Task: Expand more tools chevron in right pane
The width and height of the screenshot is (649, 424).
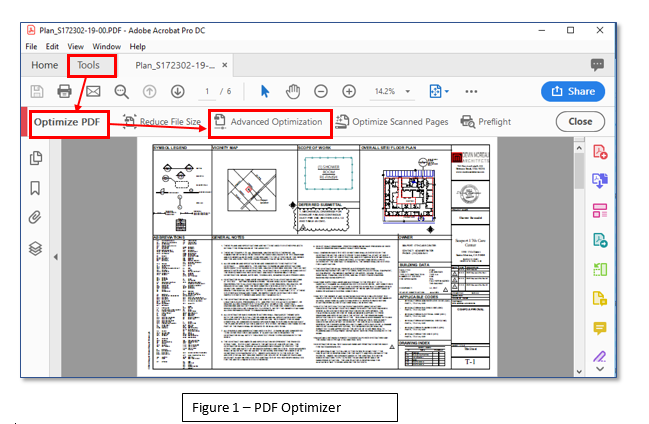Action: 600,369
